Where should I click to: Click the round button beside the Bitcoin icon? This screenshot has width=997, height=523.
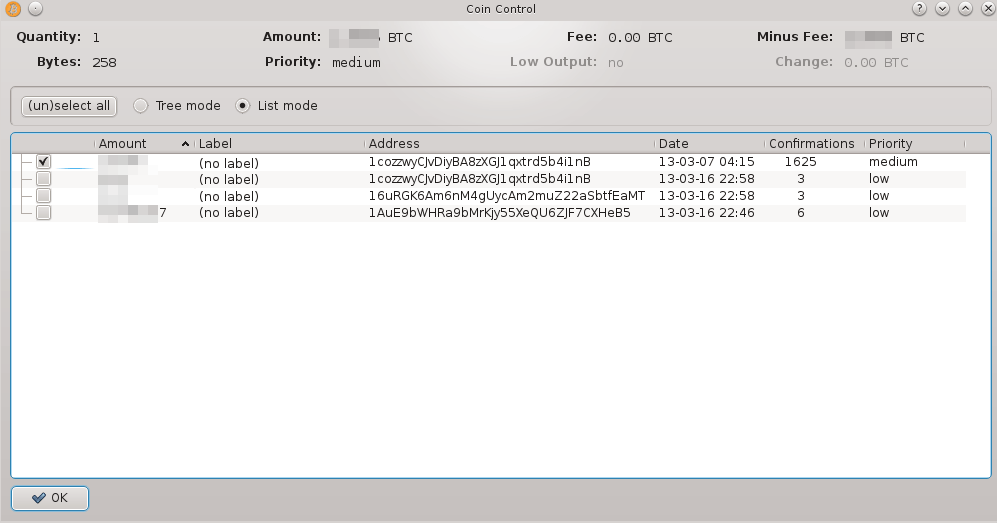coord(35,9)
